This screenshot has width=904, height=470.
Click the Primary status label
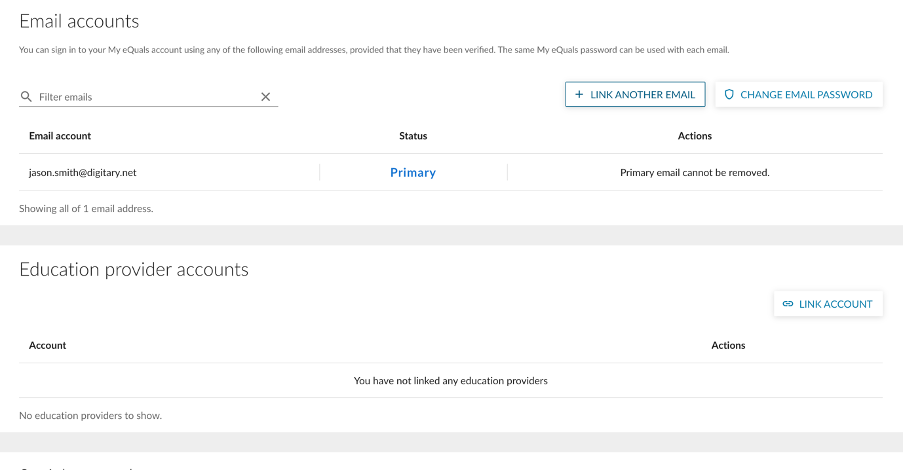click(413, 173)
